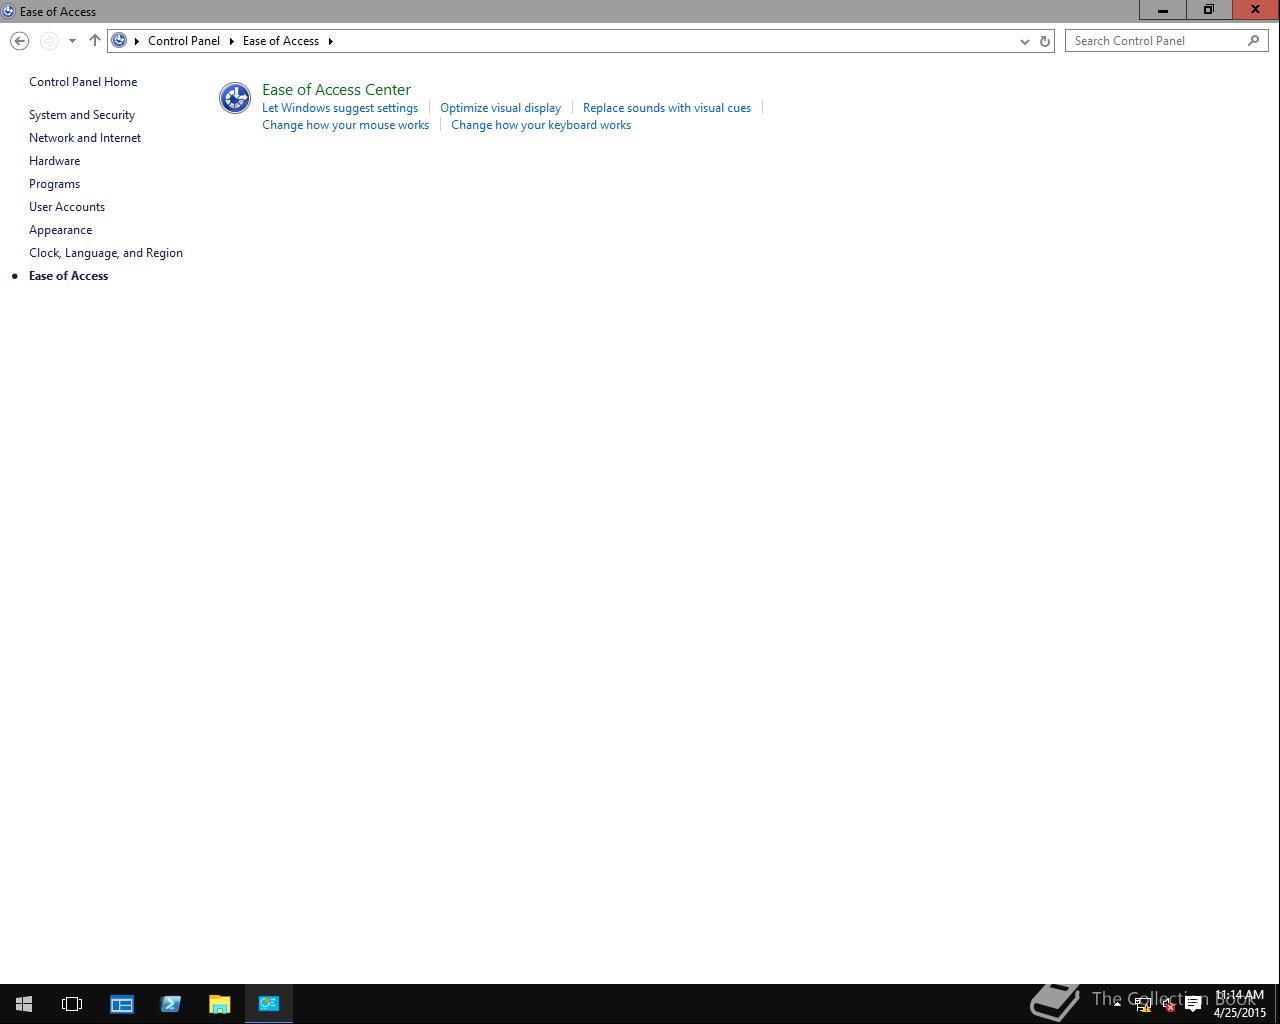Open Change how your keyboard works
This screenshot has height=1024, width=1280.
[541, 125]
